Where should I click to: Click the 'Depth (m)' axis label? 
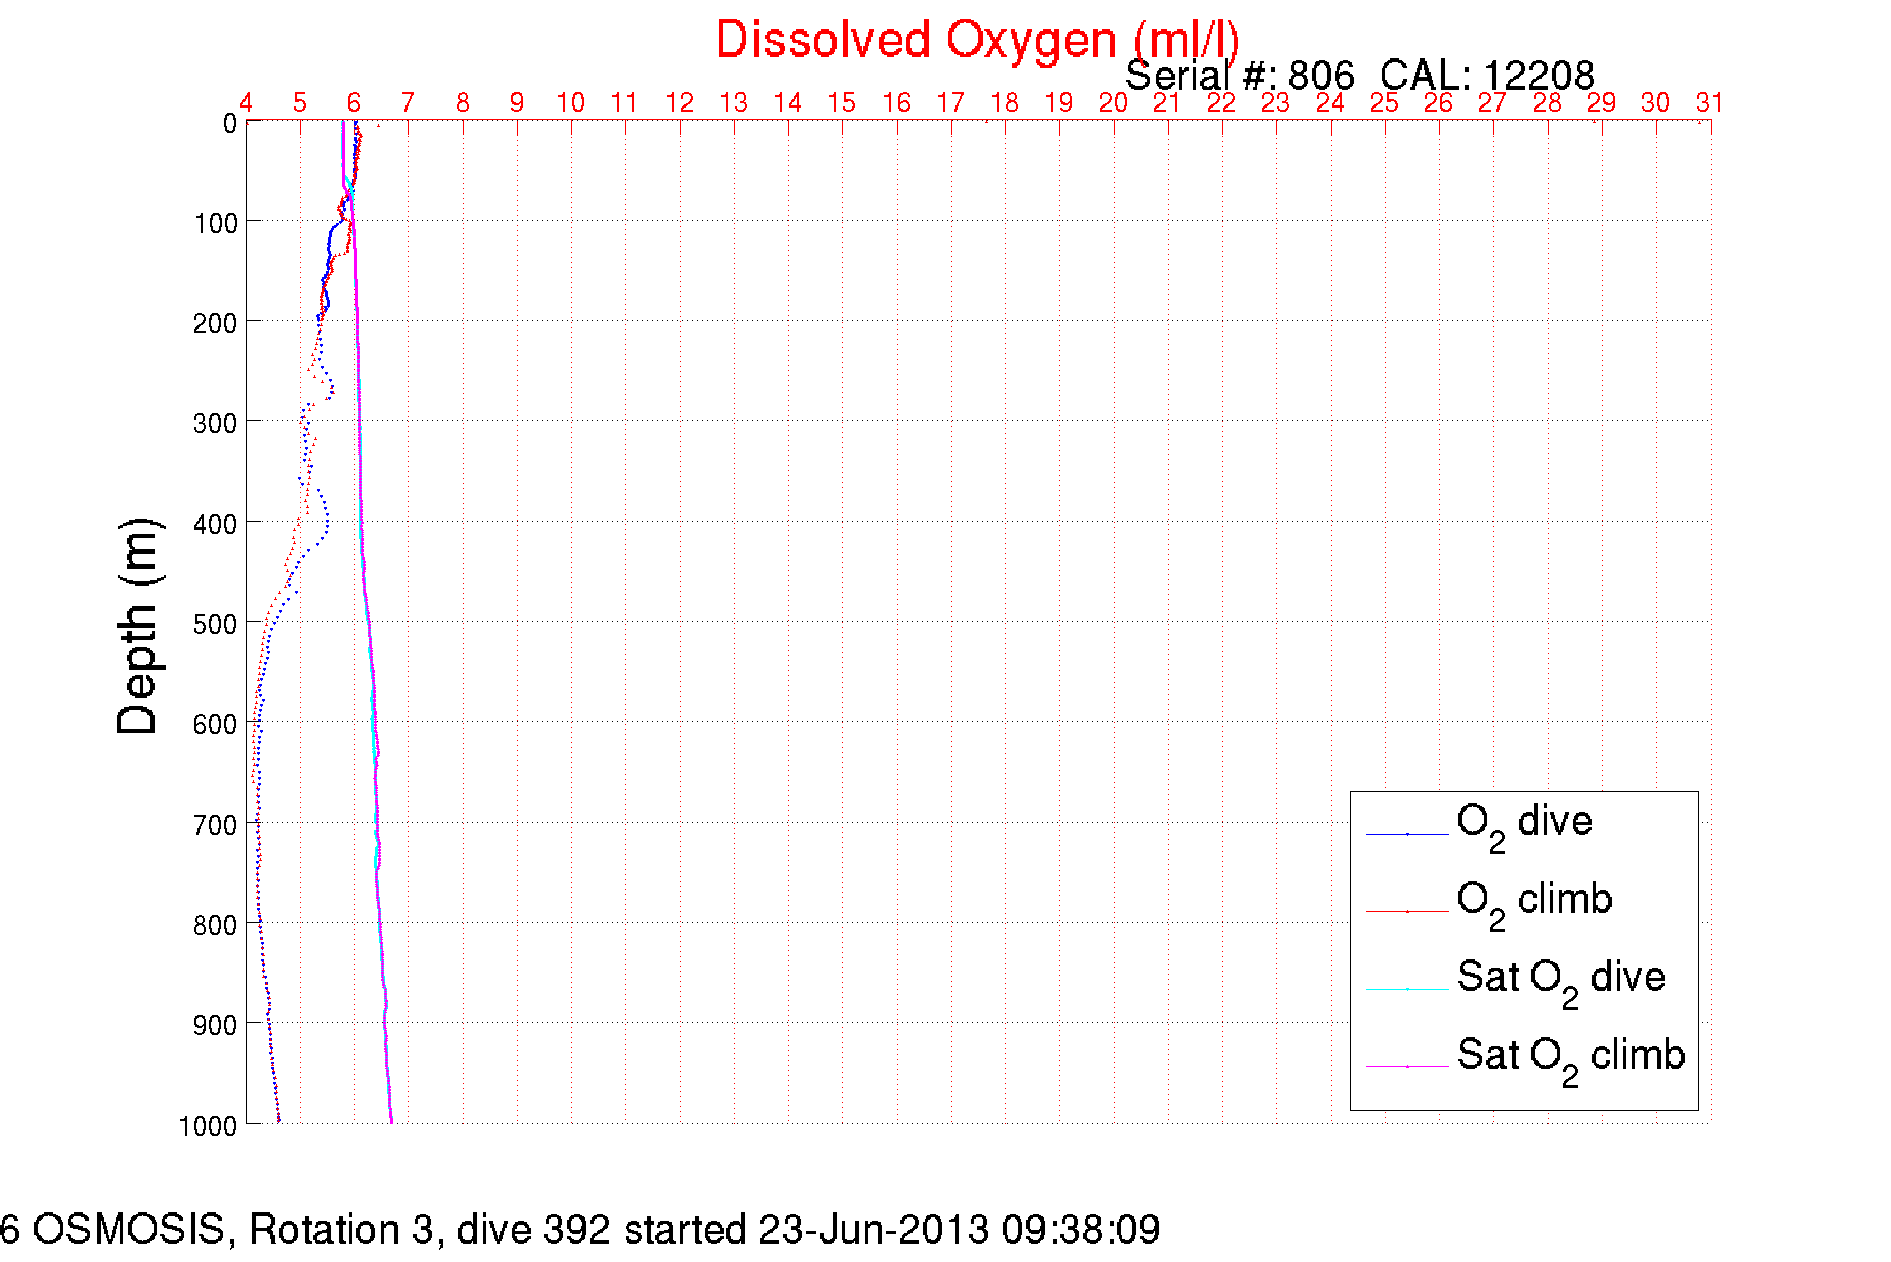(x=138, y=626)
